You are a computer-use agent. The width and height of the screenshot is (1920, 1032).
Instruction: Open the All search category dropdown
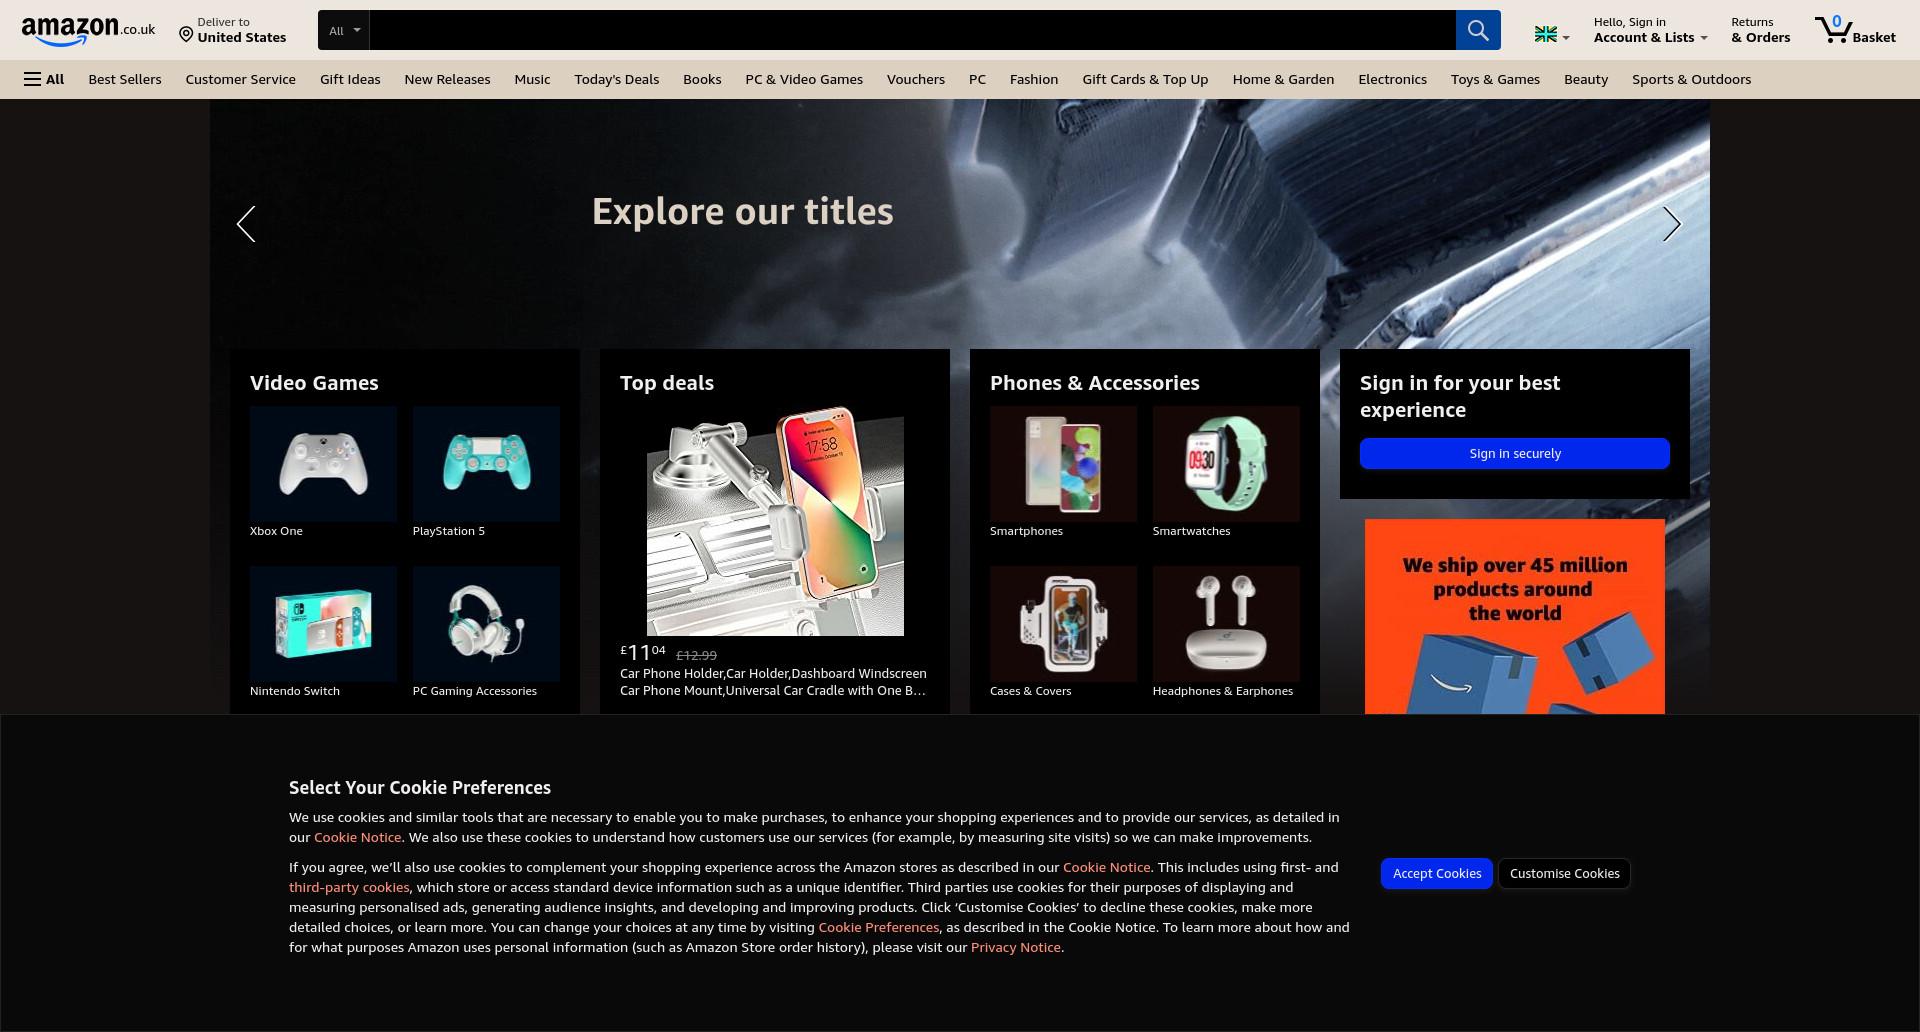344,30
